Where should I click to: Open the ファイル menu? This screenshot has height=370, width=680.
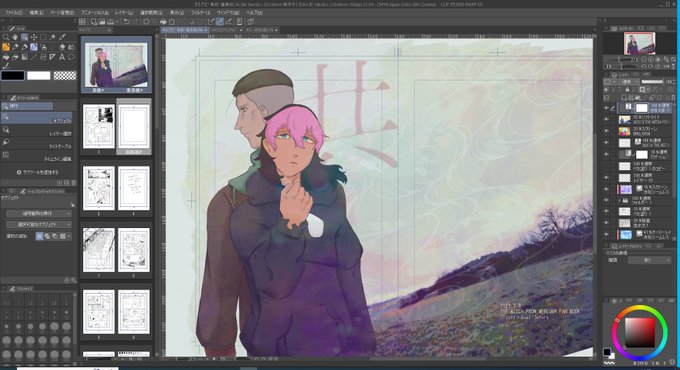[x=13, y=13]
